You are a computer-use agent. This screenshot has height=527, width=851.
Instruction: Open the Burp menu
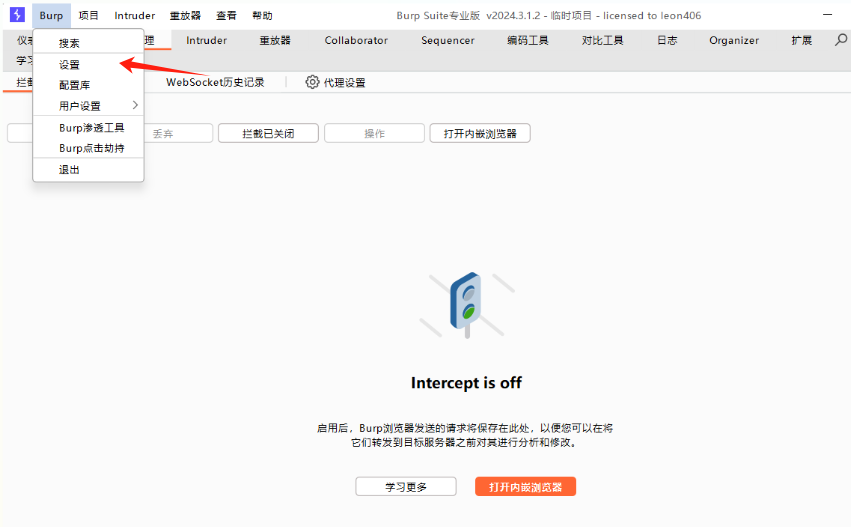click(51, 15)
